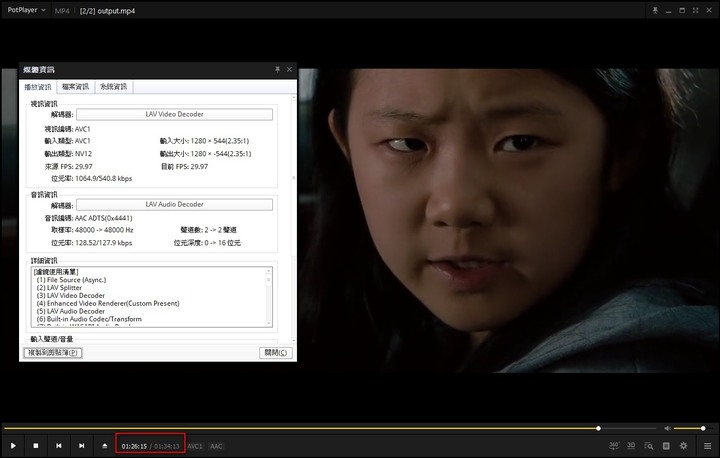This screenshot has width=720, height=458.
Task: Click the 48000 -> 48000 Hz sample rate
Action: pyautogui.click(x=104, y=230)
